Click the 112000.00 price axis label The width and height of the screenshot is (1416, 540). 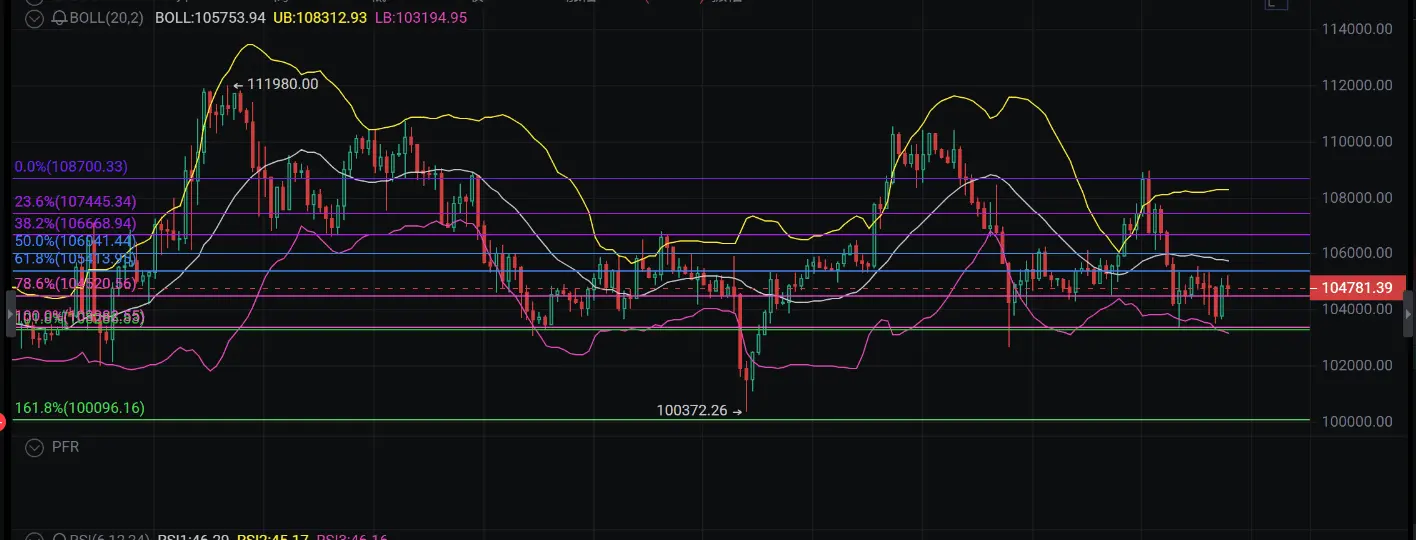[x=1355, y=85]
